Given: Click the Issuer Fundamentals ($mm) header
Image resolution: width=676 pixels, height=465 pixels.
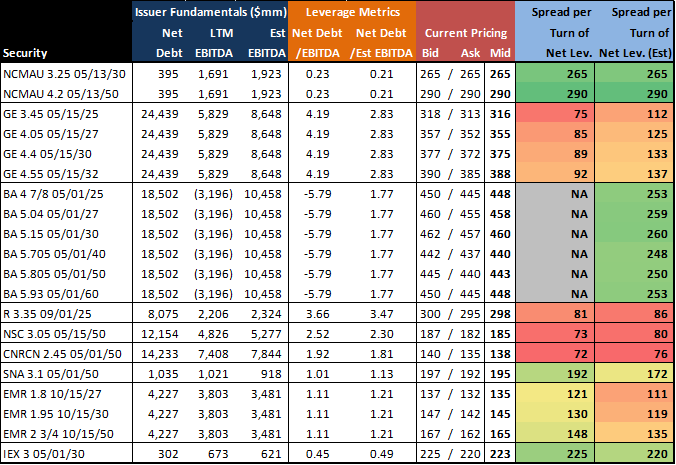Looking at the screenshot, I should coord(210,11).
